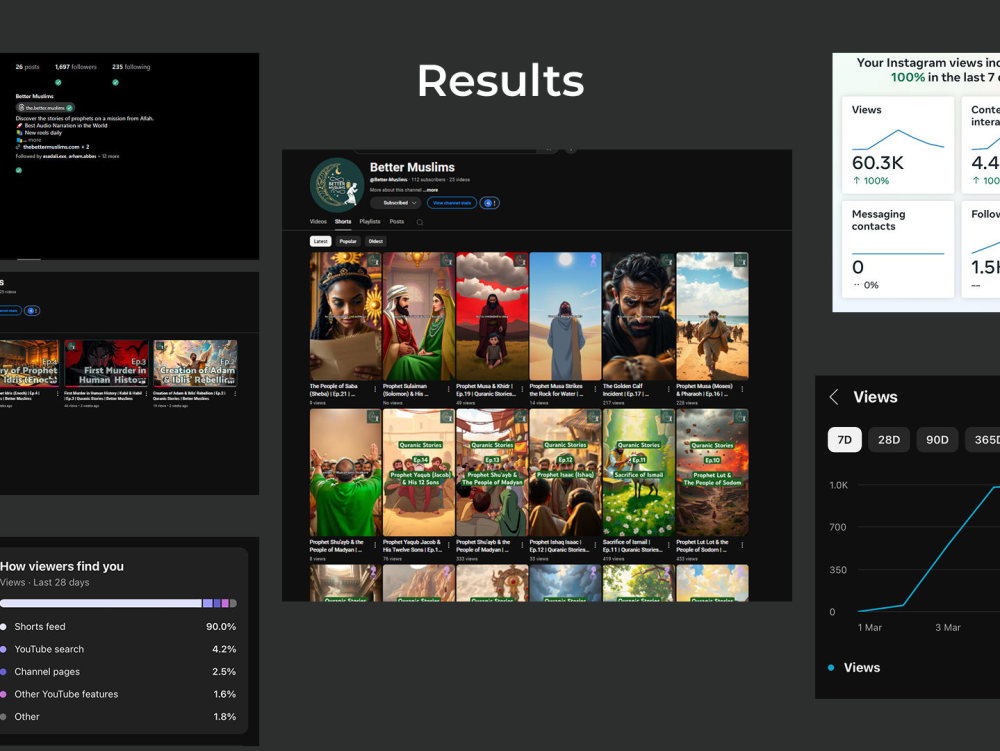Click the white Shorts feed legend dot
The width and height of the screenshot is (1000, 751).
[3, 627]
